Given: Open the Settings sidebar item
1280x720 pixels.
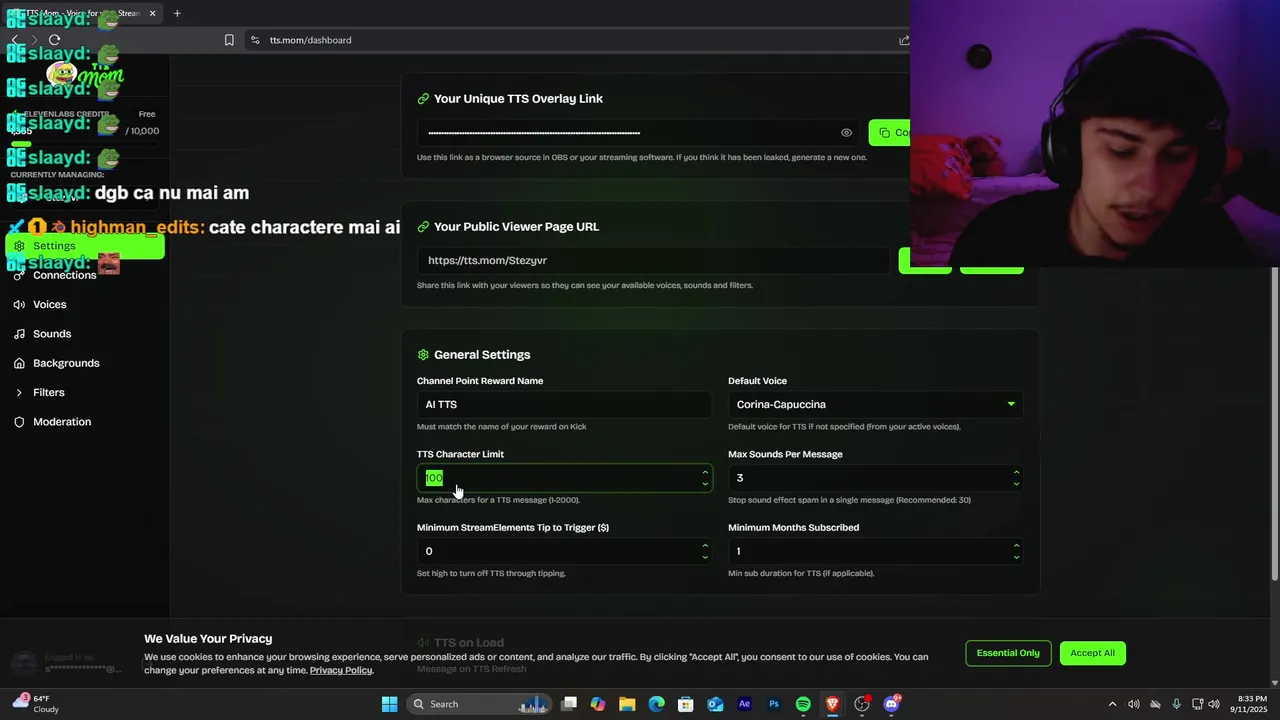Looking at the screenshot, I should (x=85, y=246).
